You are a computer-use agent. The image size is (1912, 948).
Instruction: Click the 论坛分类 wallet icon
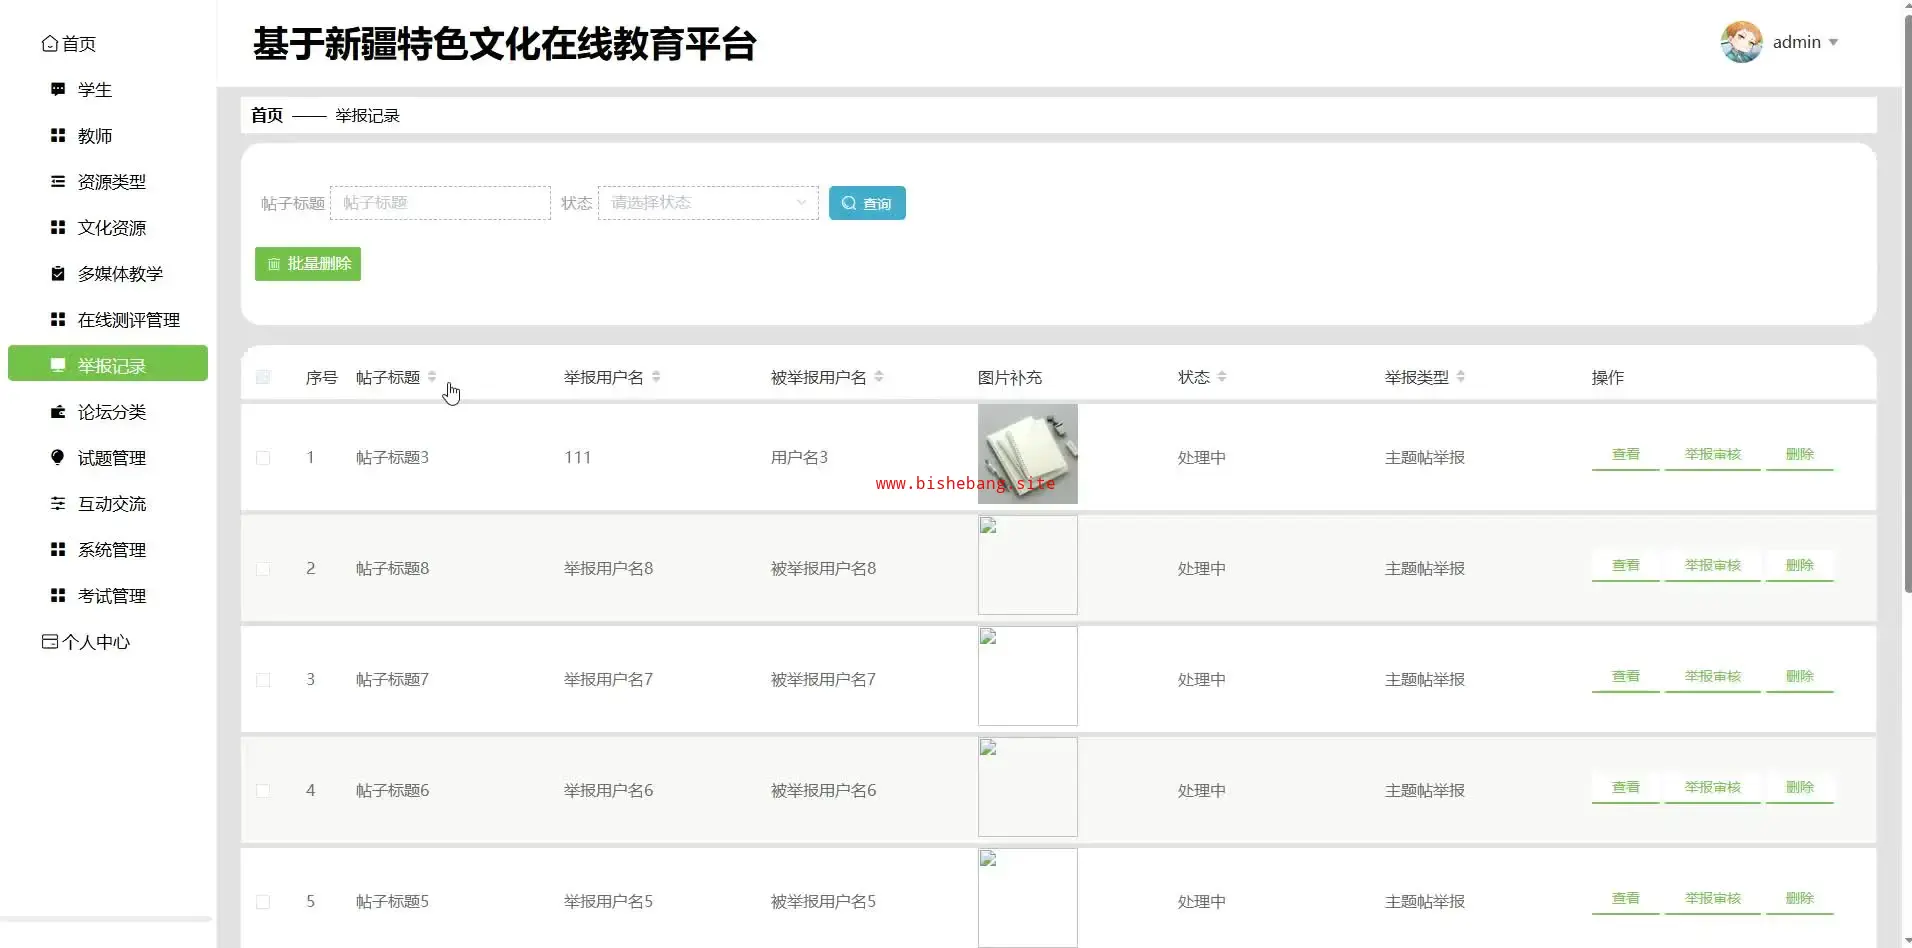click(x=58, y=412)
